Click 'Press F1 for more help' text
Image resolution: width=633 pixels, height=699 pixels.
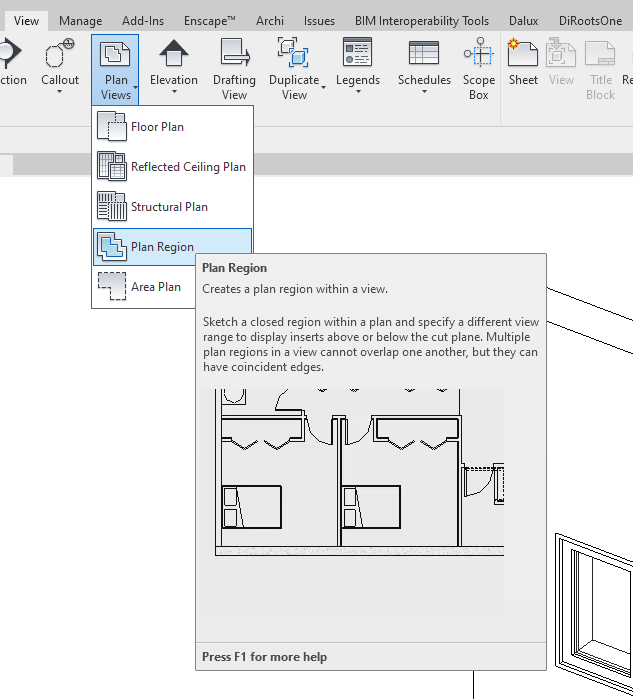pyautogui.click(x=264, y=657)
